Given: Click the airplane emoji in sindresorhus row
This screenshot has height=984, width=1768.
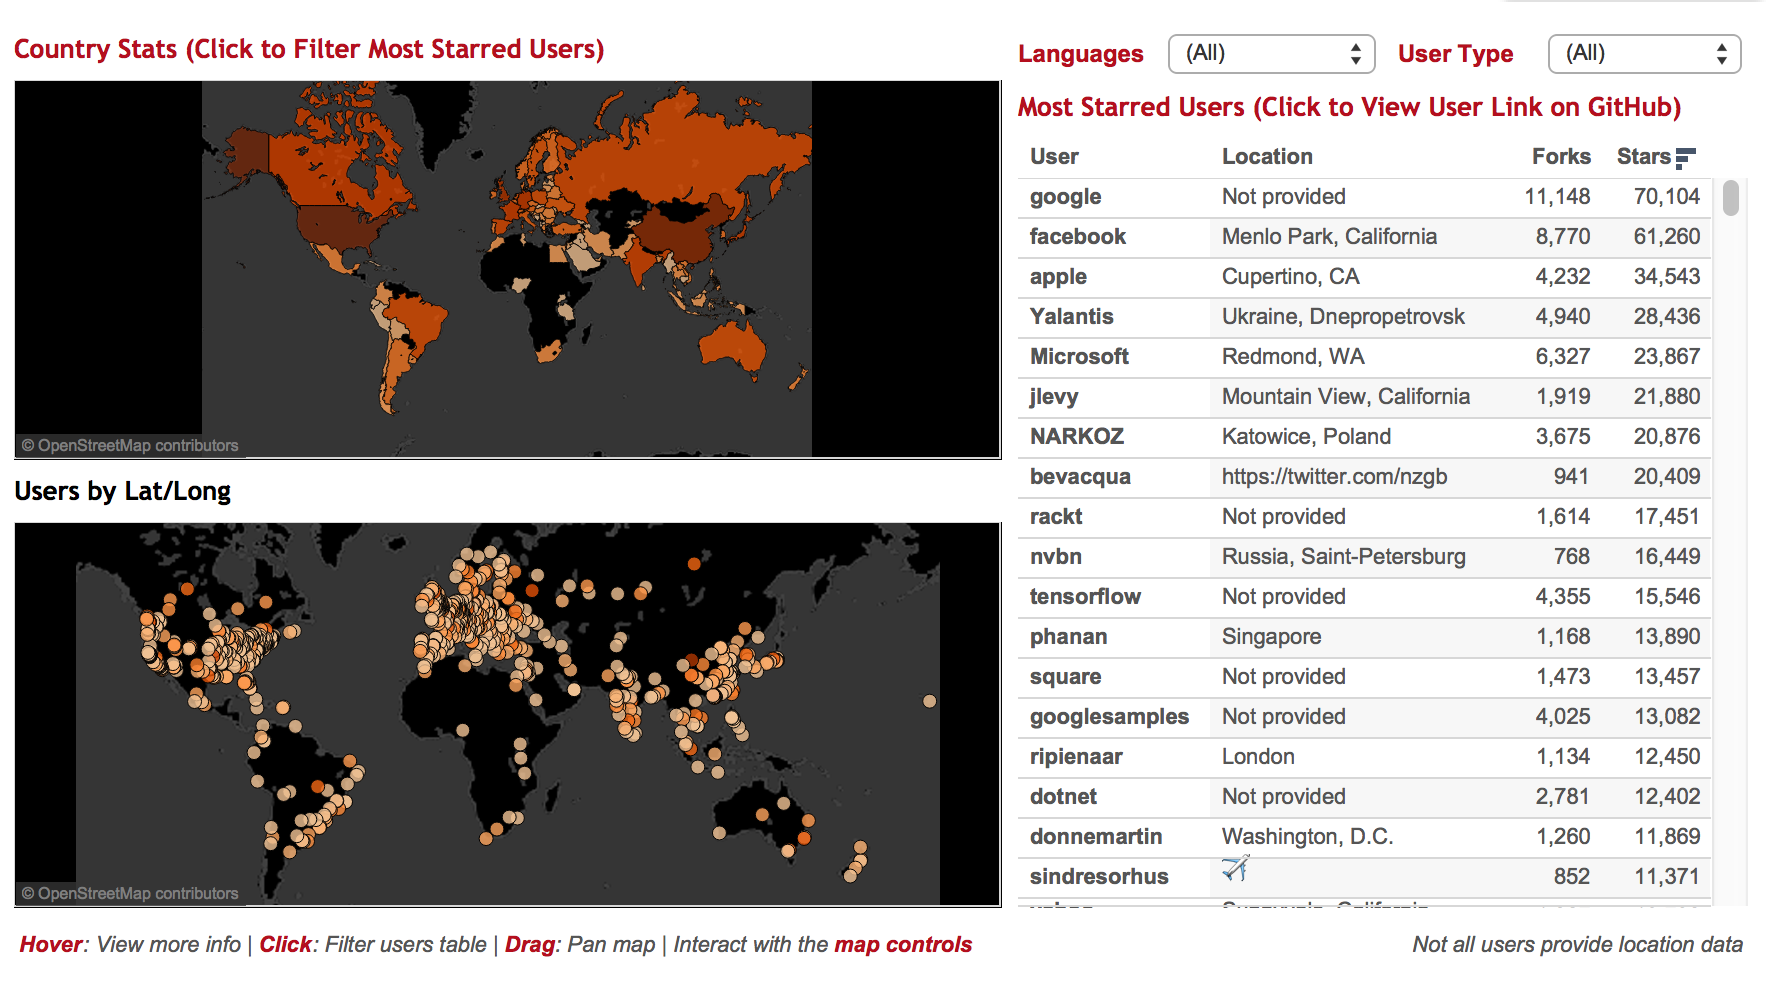Looking at the screenshot, I should pos(1236,868).
